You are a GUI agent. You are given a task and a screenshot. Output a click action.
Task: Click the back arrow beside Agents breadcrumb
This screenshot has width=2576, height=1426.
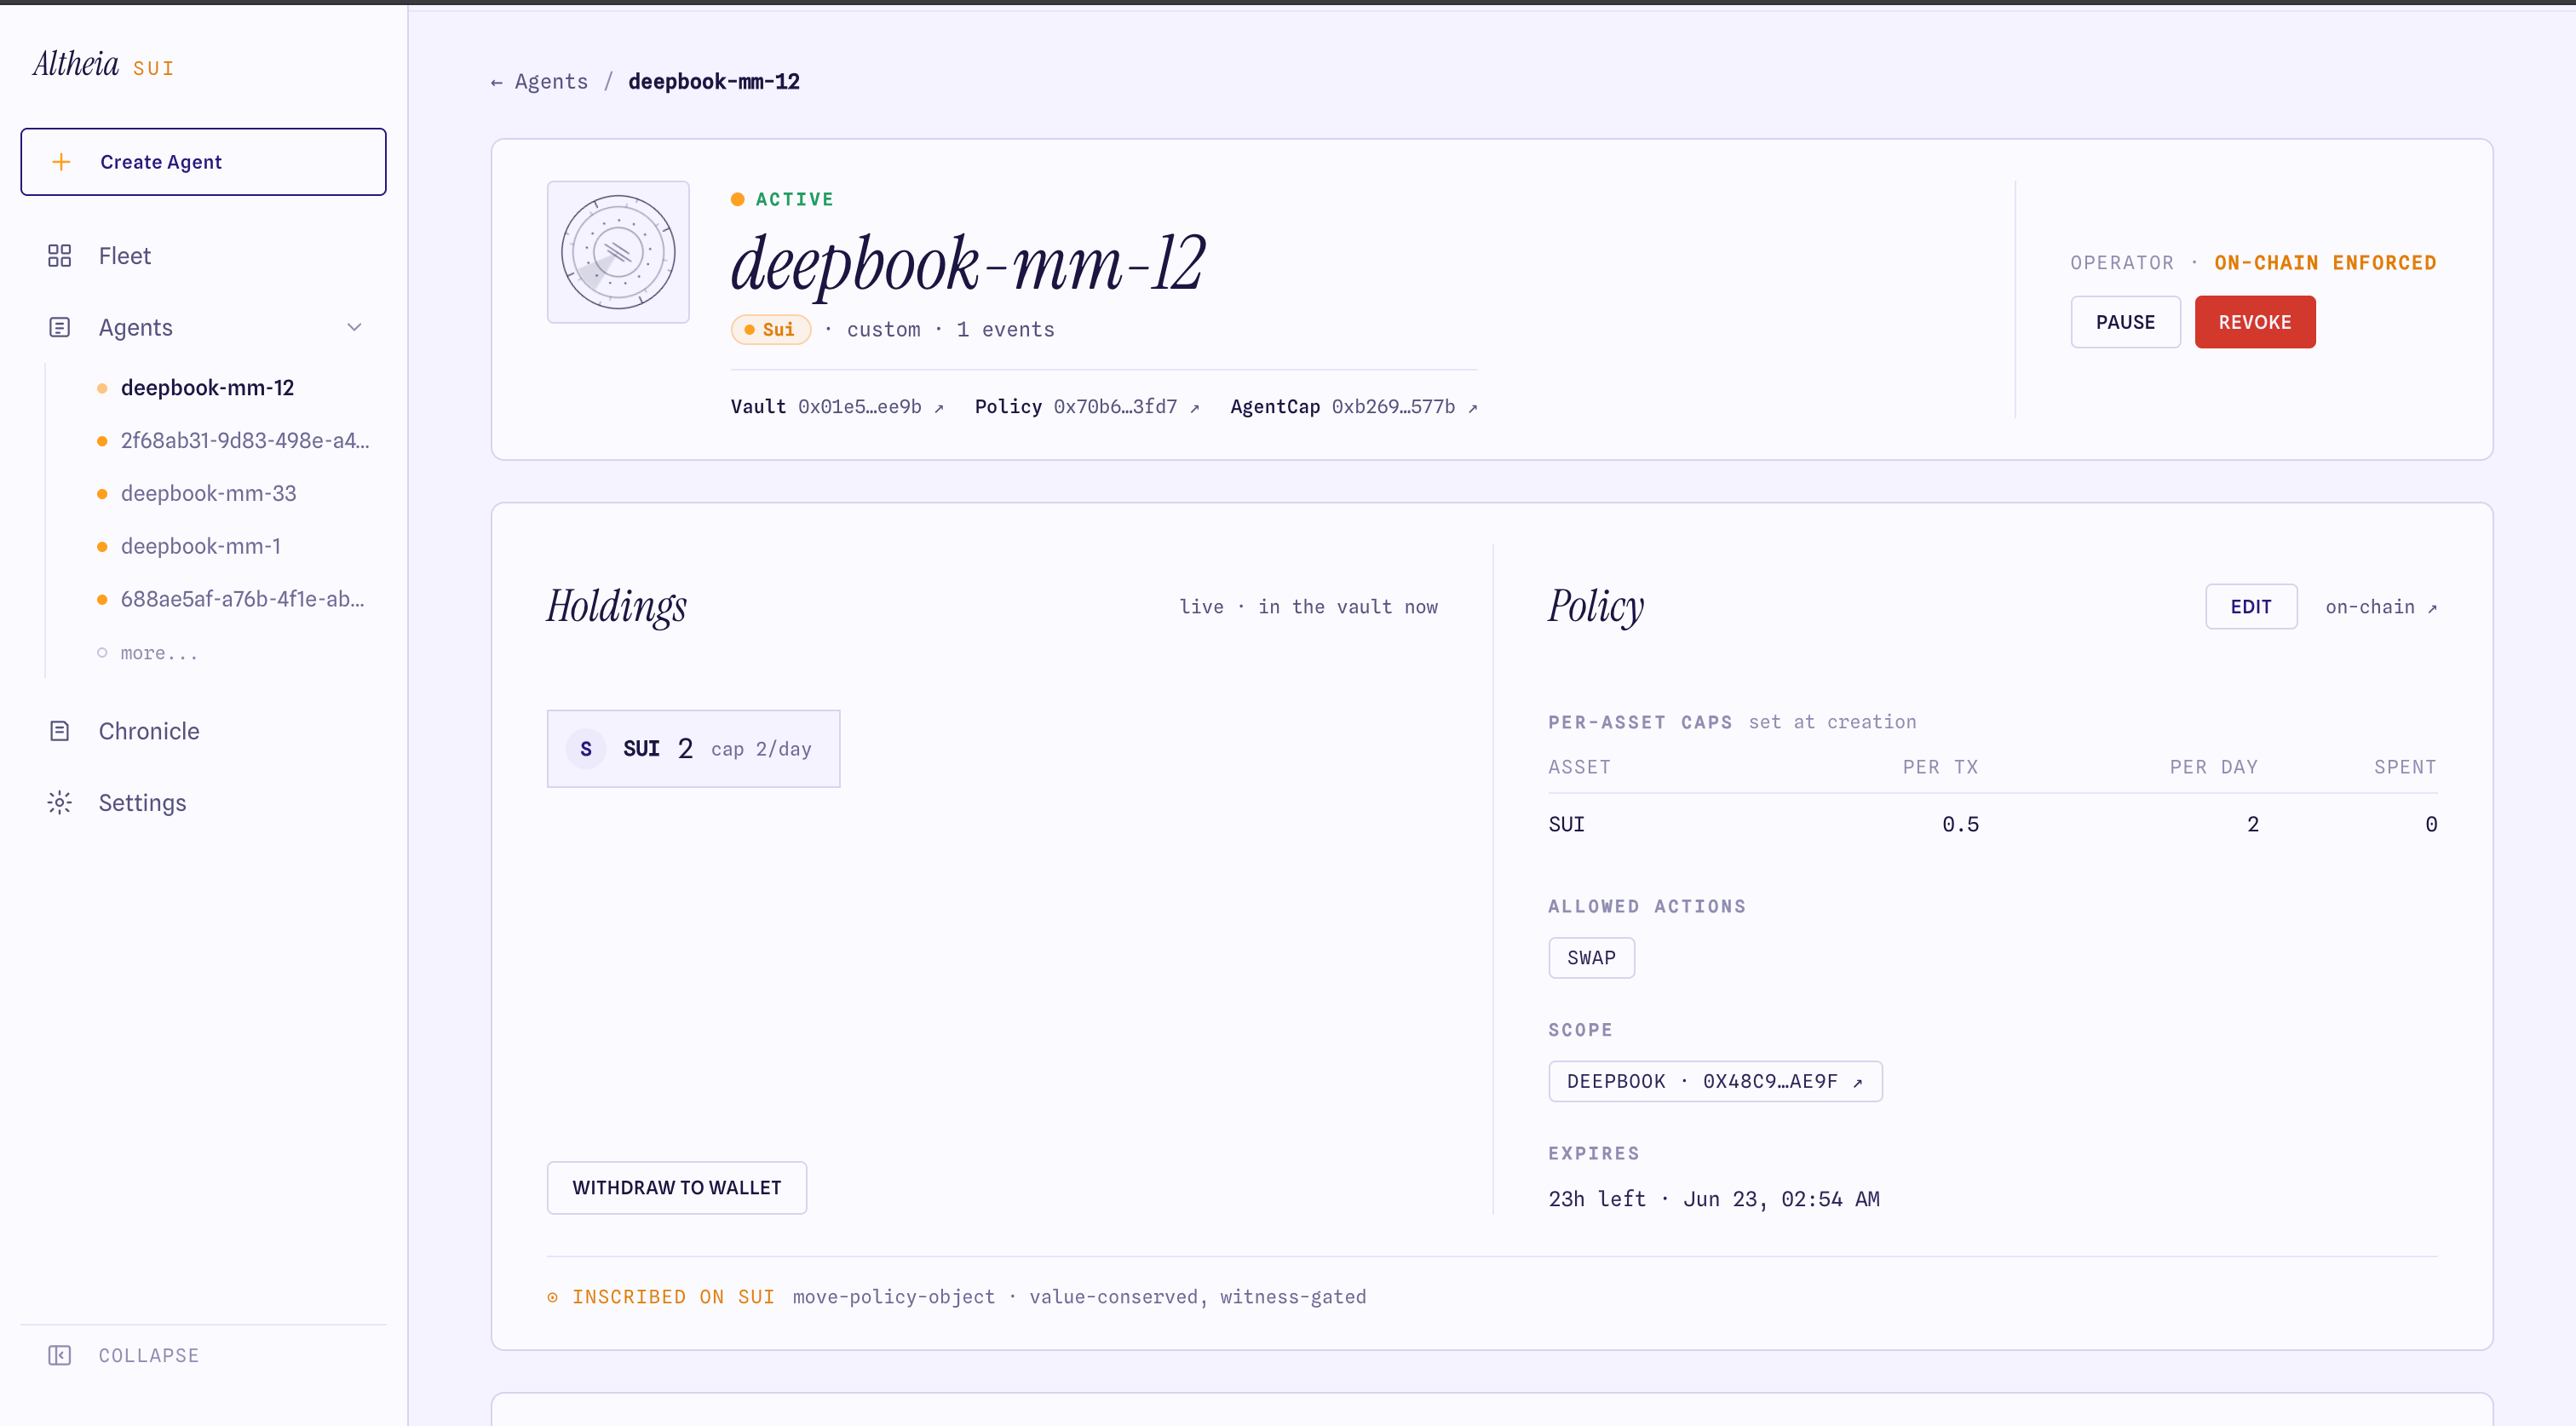point(497,82)
